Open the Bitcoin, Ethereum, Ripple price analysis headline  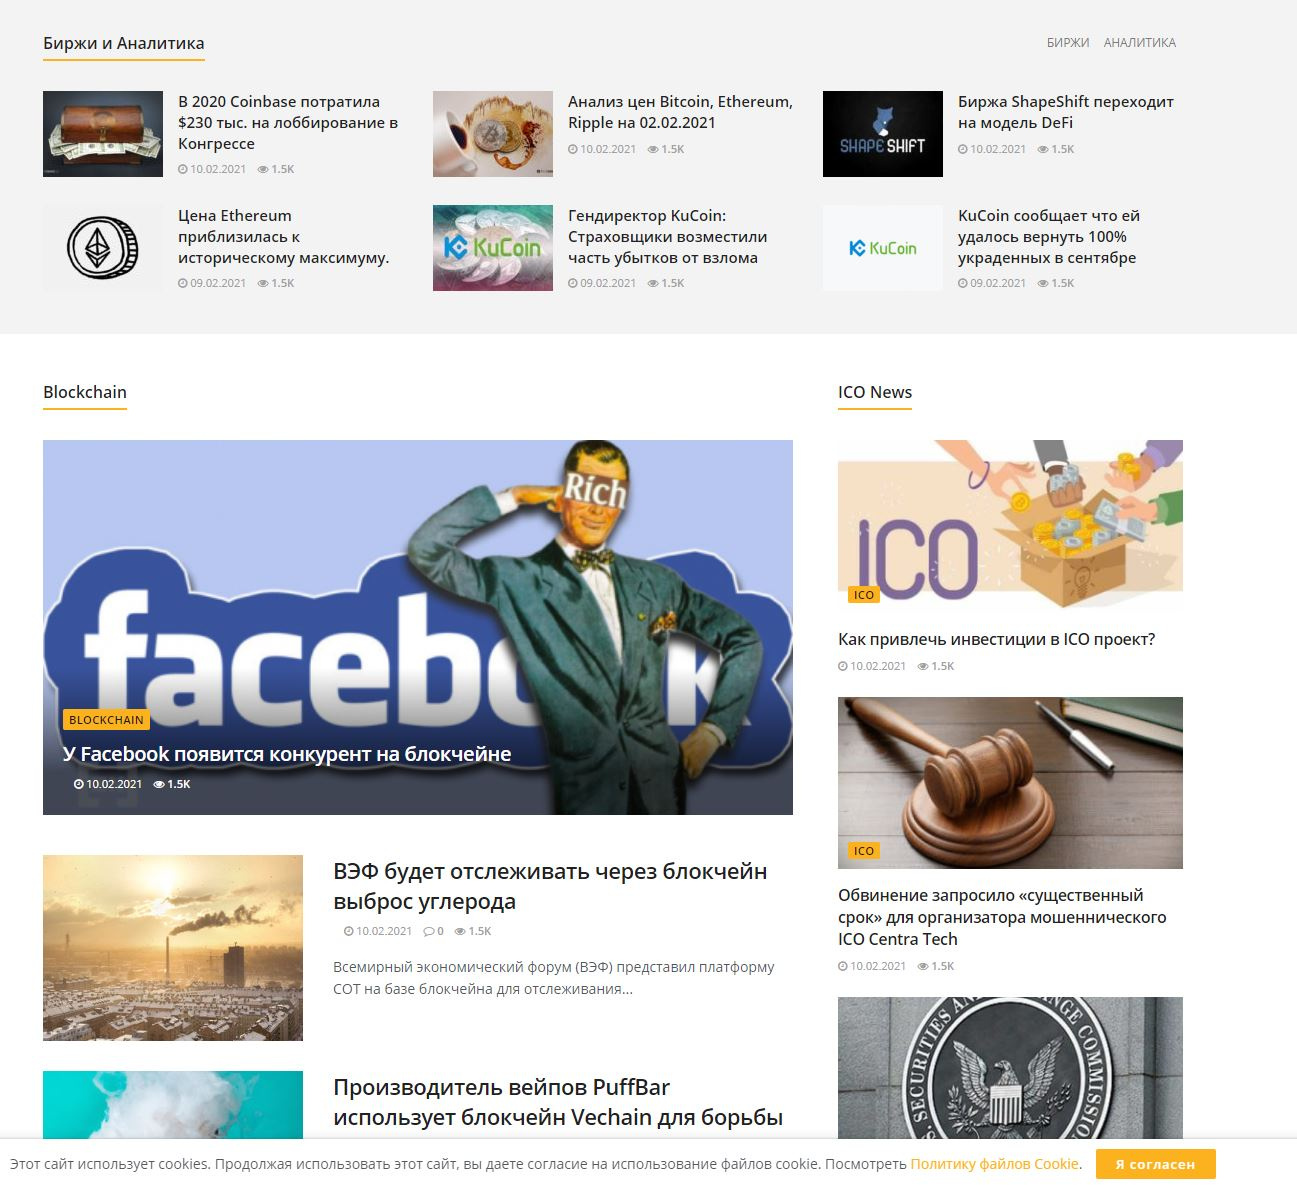pos(680,112)
